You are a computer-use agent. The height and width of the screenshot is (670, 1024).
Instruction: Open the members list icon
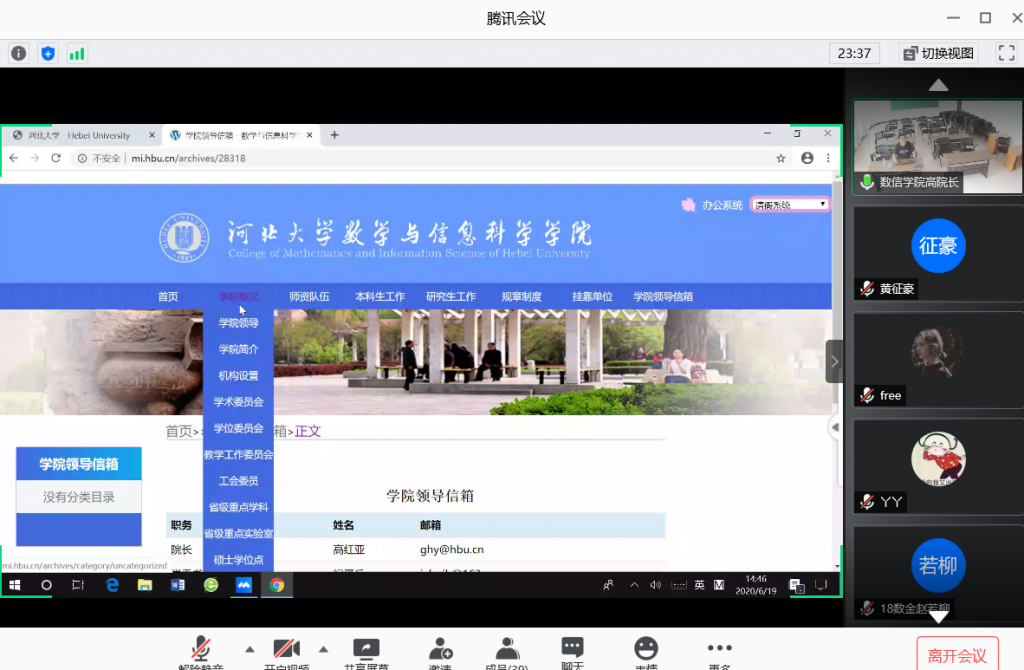pyautogui.click(x=507, y=648)
